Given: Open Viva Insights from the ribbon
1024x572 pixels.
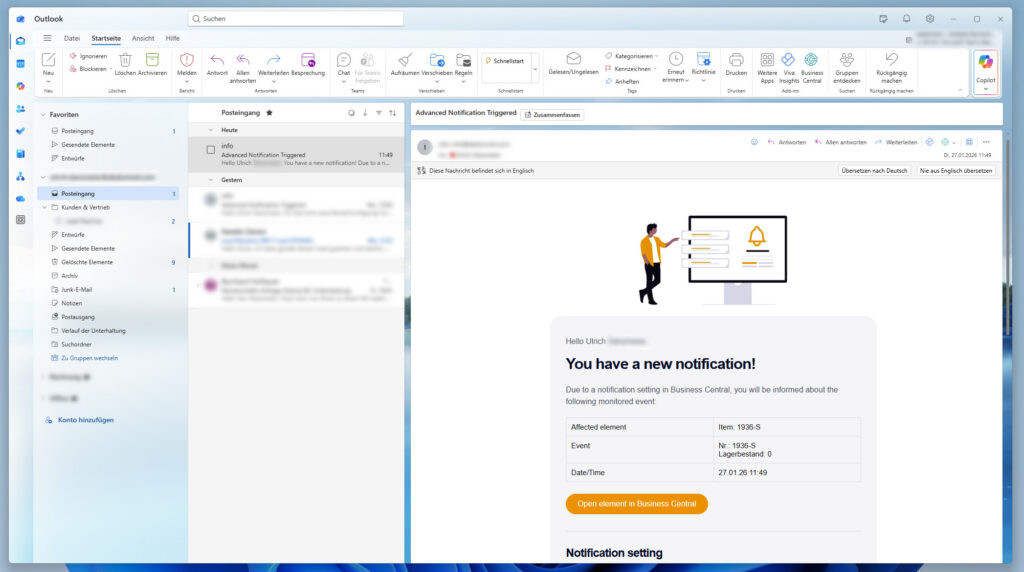Looking at the screenshot, I should 788,62.
